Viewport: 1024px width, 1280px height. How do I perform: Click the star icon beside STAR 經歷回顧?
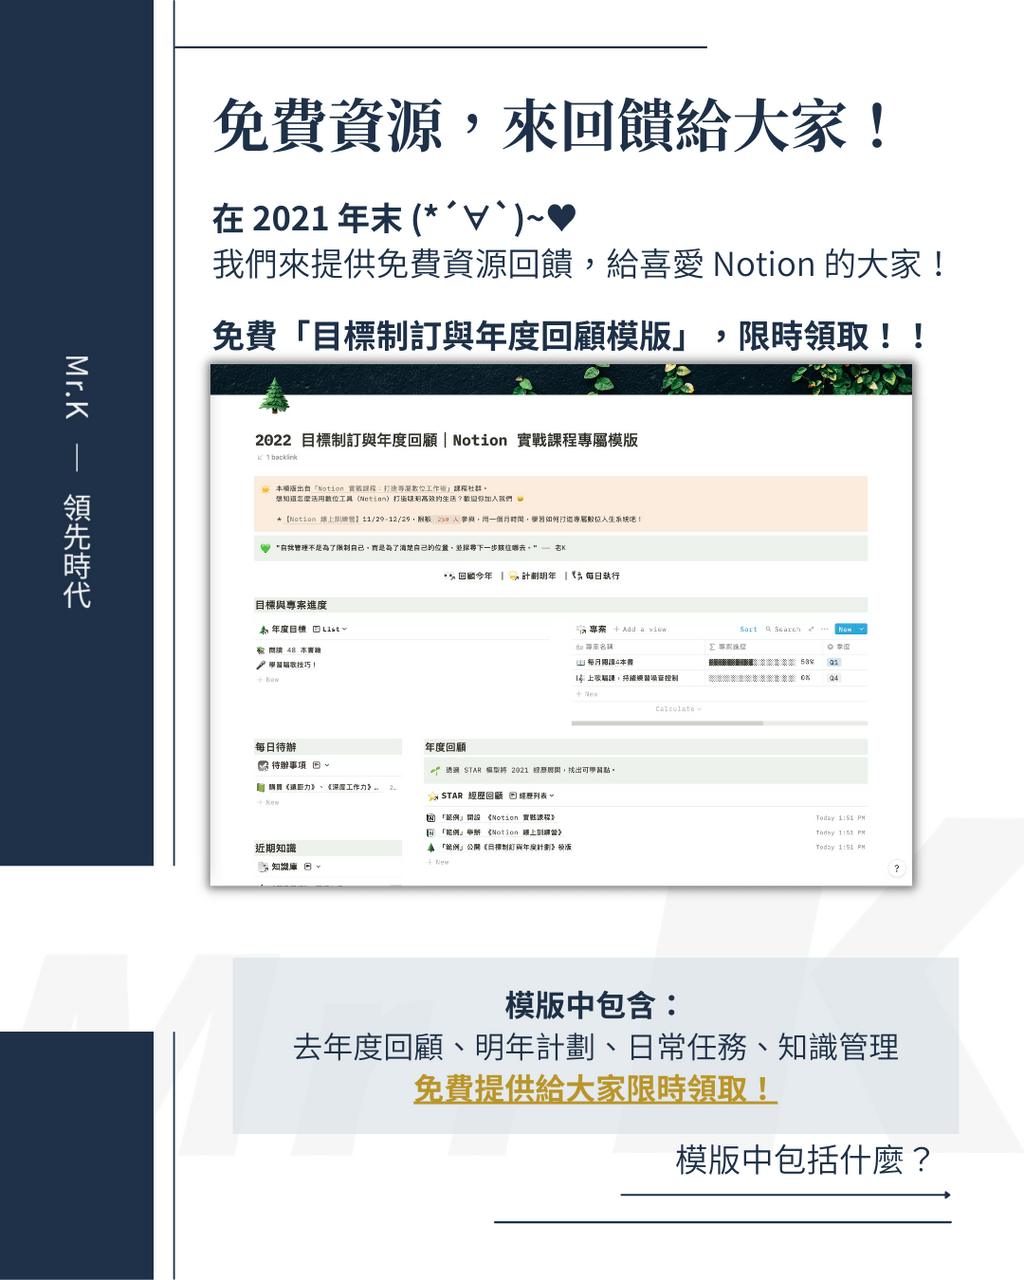tap(433, 796)
